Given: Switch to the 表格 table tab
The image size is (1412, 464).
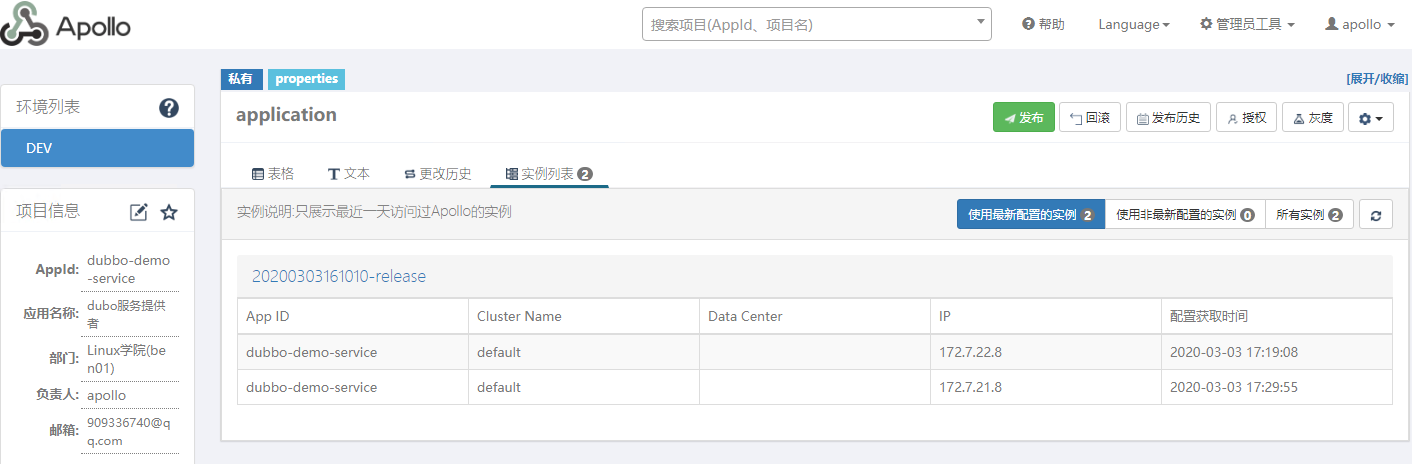Looking at the screenshot, I should [x=273, y=173].
